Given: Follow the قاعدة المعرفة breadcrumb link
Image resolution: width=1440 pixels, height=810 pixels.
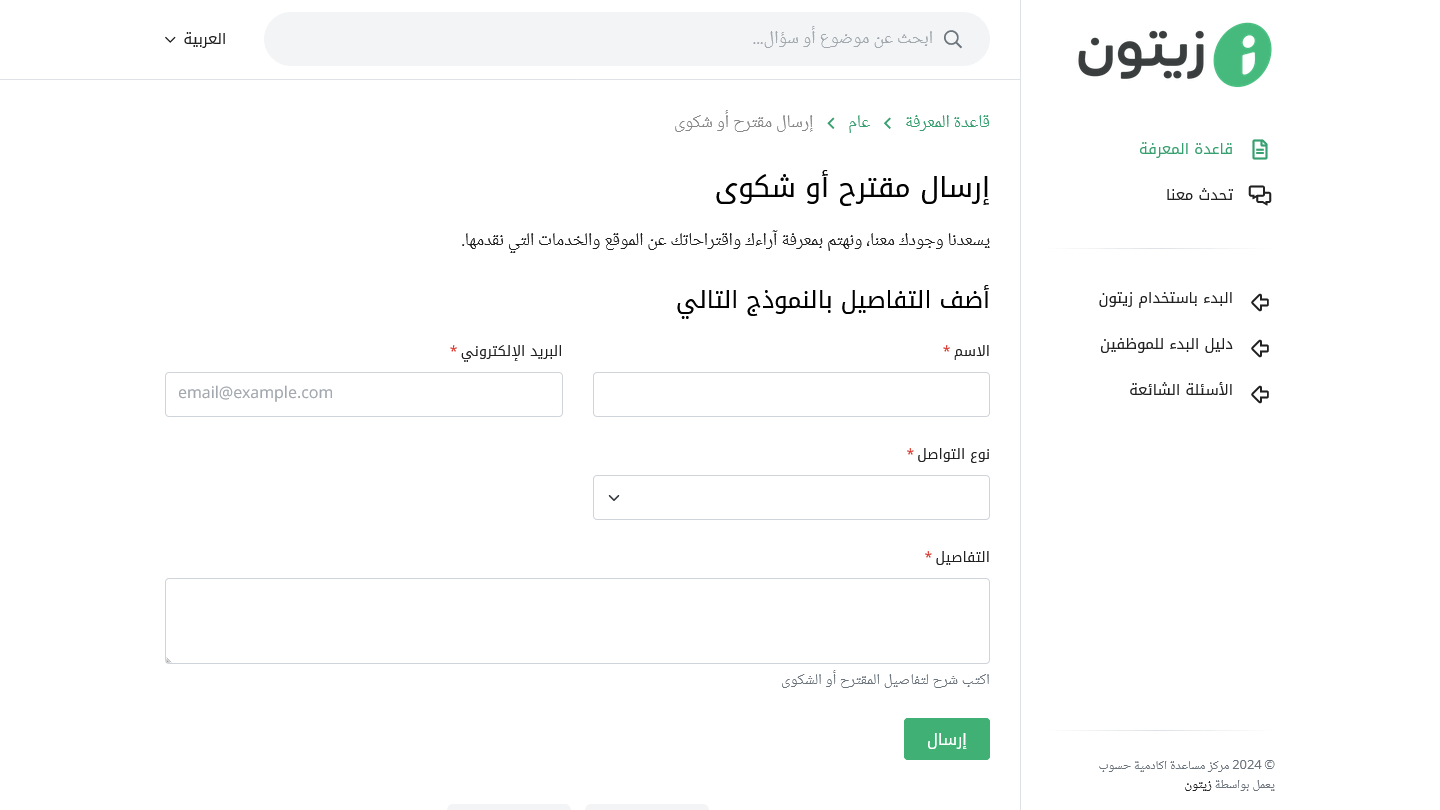Looking at the screenshot, I should point(947,122).
